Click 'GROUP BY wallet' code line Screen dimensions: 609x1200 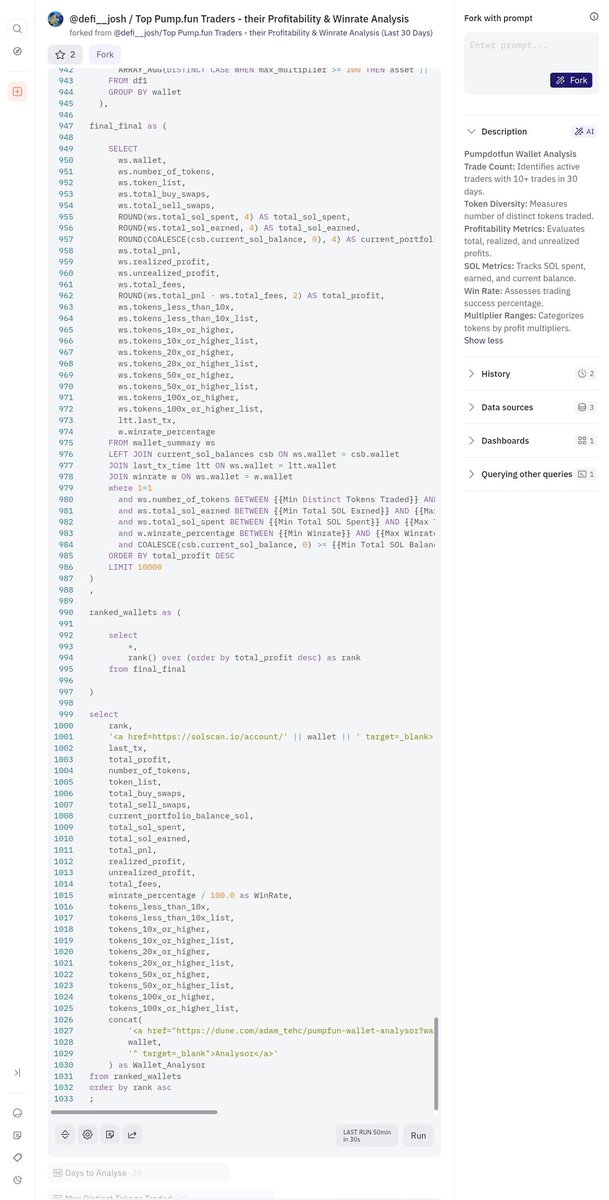click(145, 93)
